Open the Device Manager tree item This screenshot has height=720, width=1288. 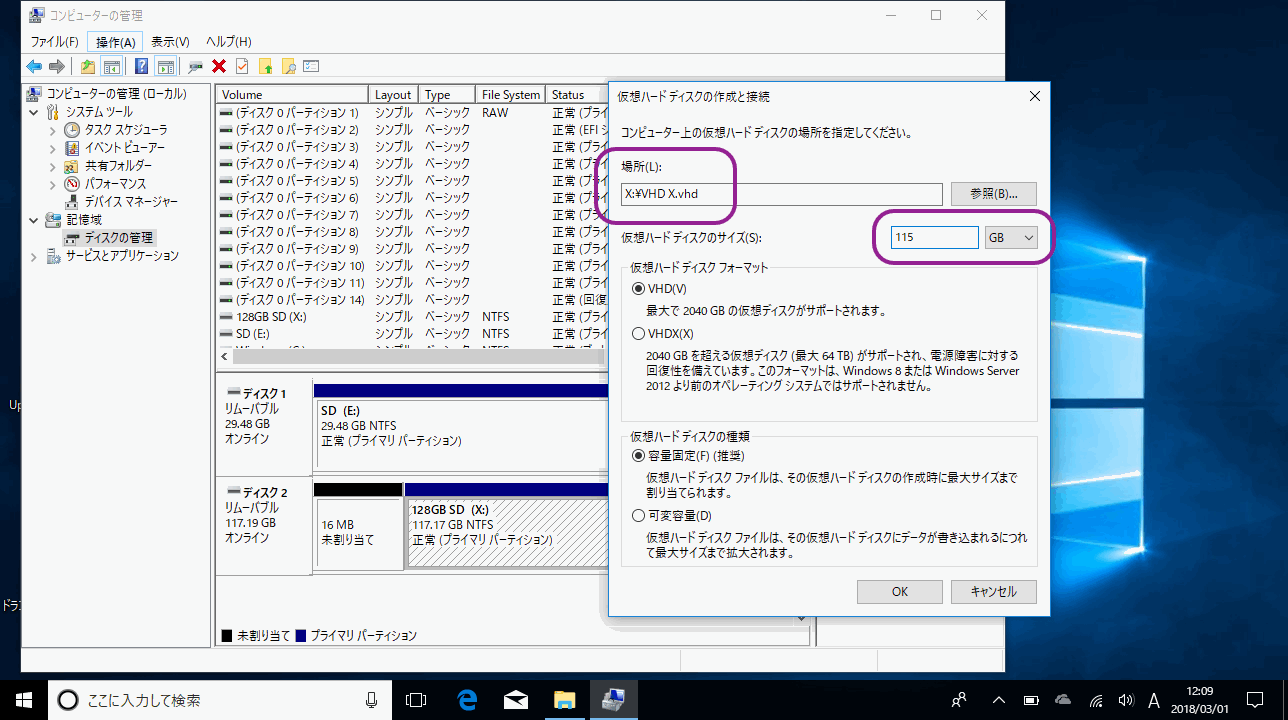point(130,201)
